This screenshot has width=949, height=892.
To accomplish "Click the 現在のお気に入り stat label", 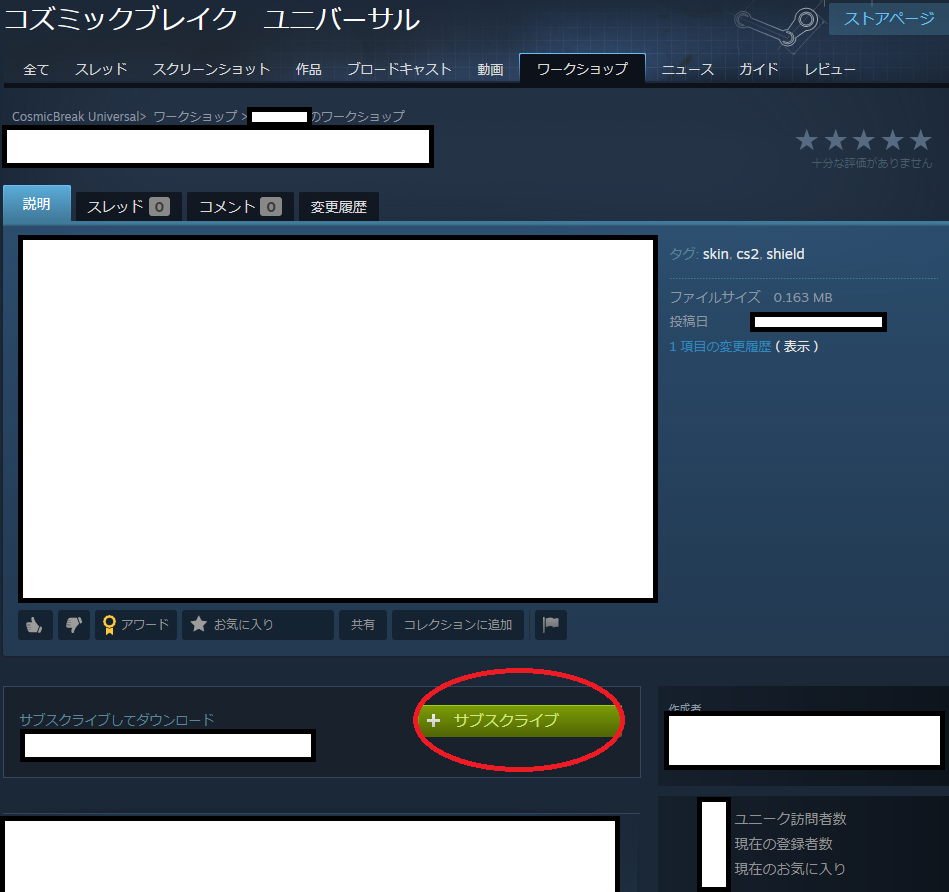I will click(x=790, y=868).
